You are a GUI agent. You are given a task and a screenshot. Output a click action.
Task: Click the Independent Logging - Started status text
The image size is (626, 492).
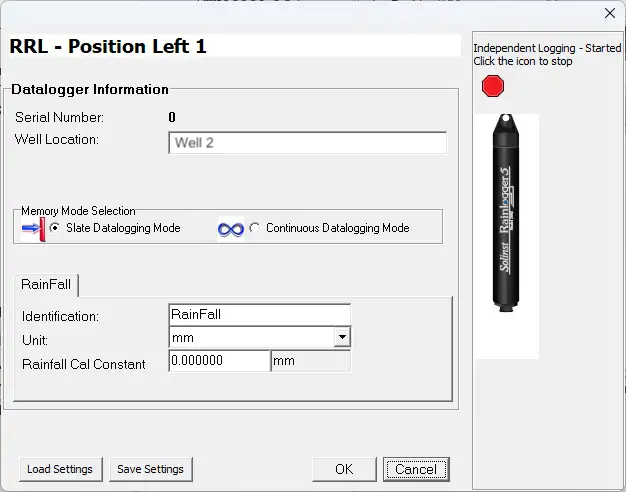(x=546, y=48)
